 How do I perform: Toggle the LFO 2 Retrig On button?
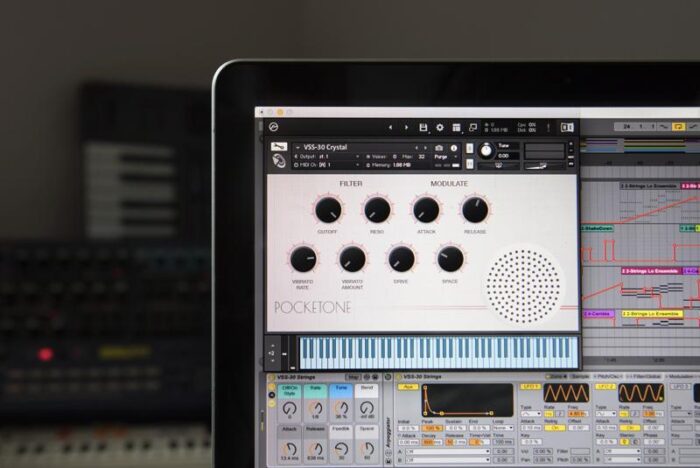tap(630, 428)
